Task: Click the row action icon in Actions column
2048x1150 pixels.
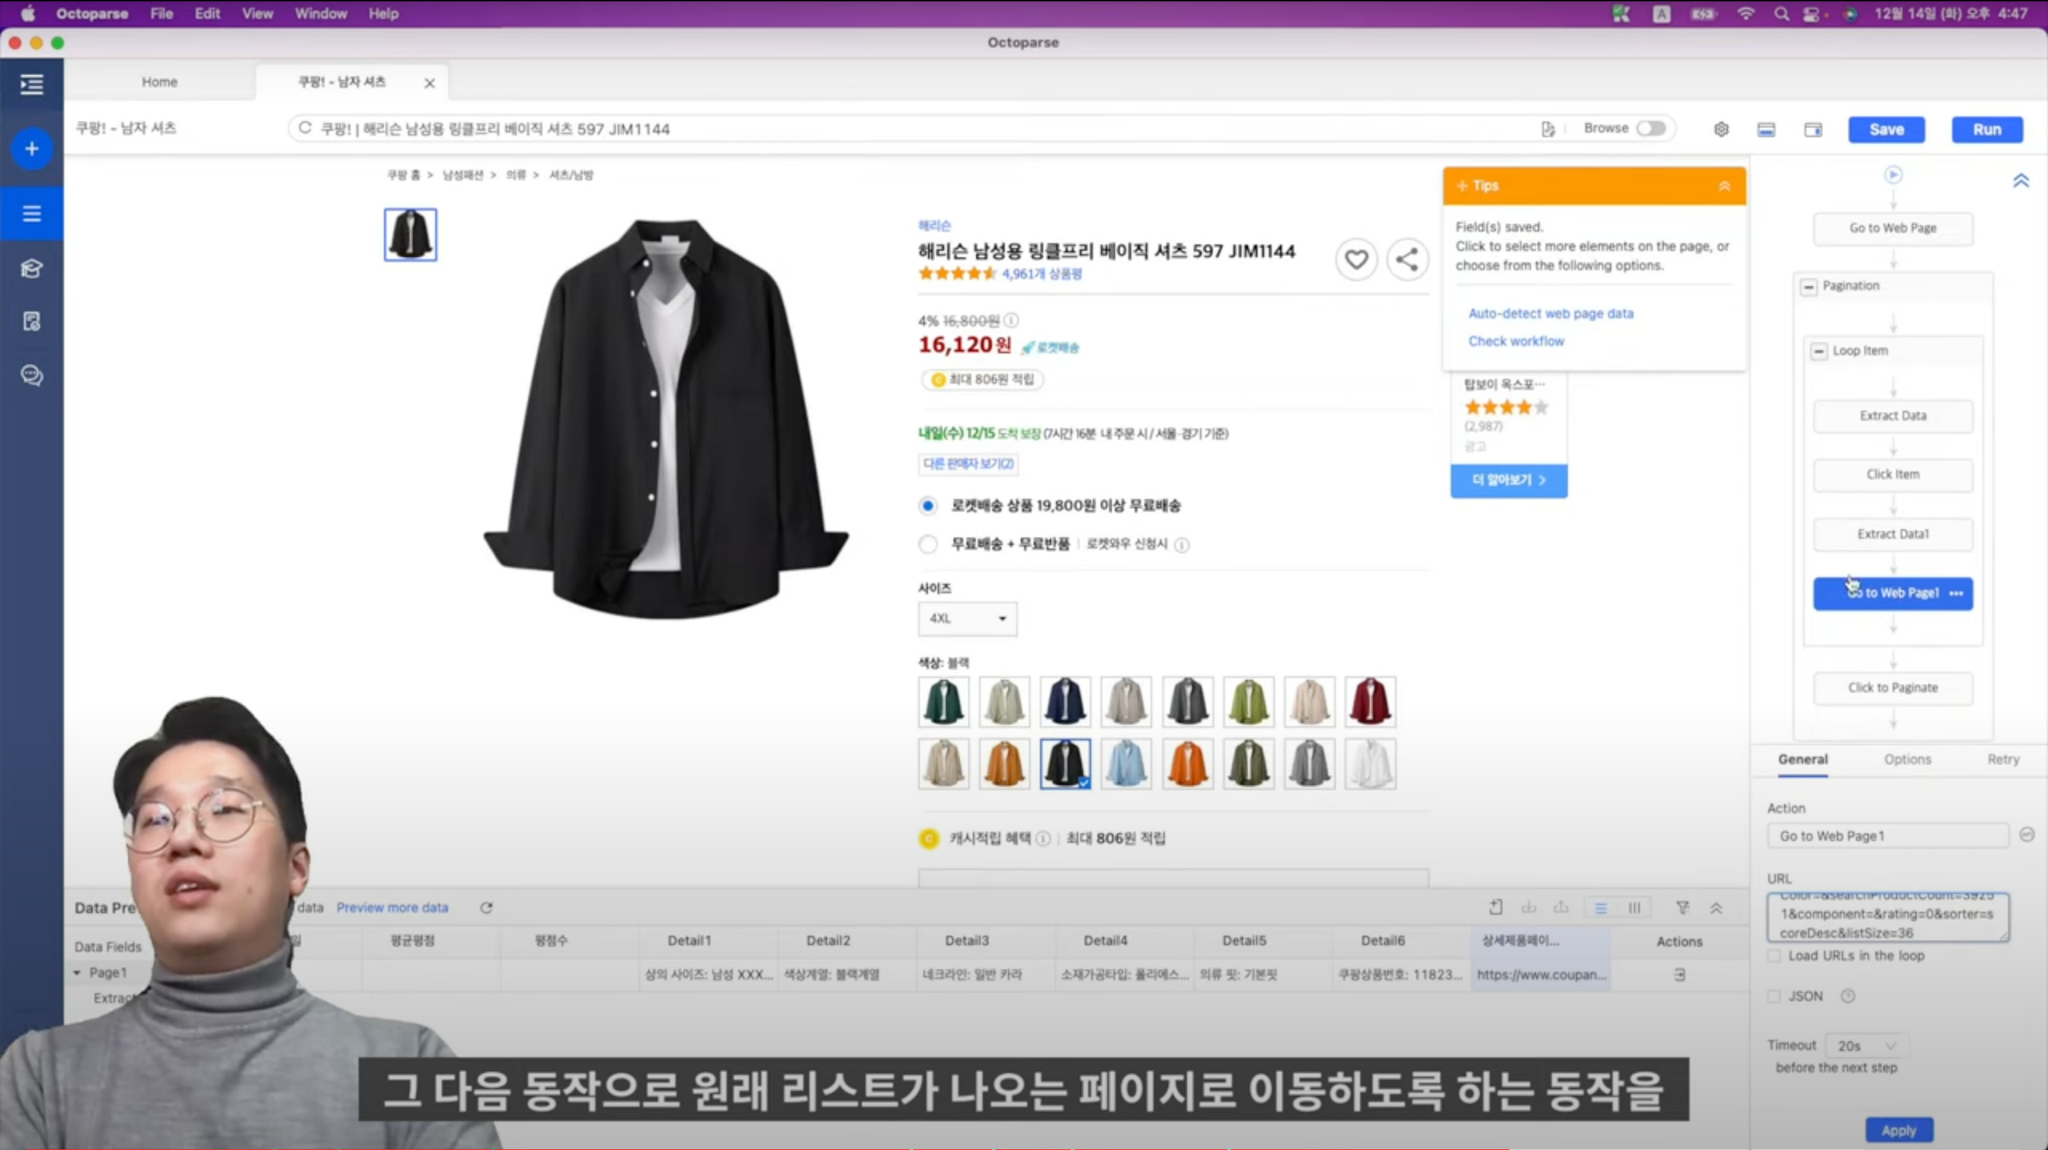Action: [x=1680, y=974]
